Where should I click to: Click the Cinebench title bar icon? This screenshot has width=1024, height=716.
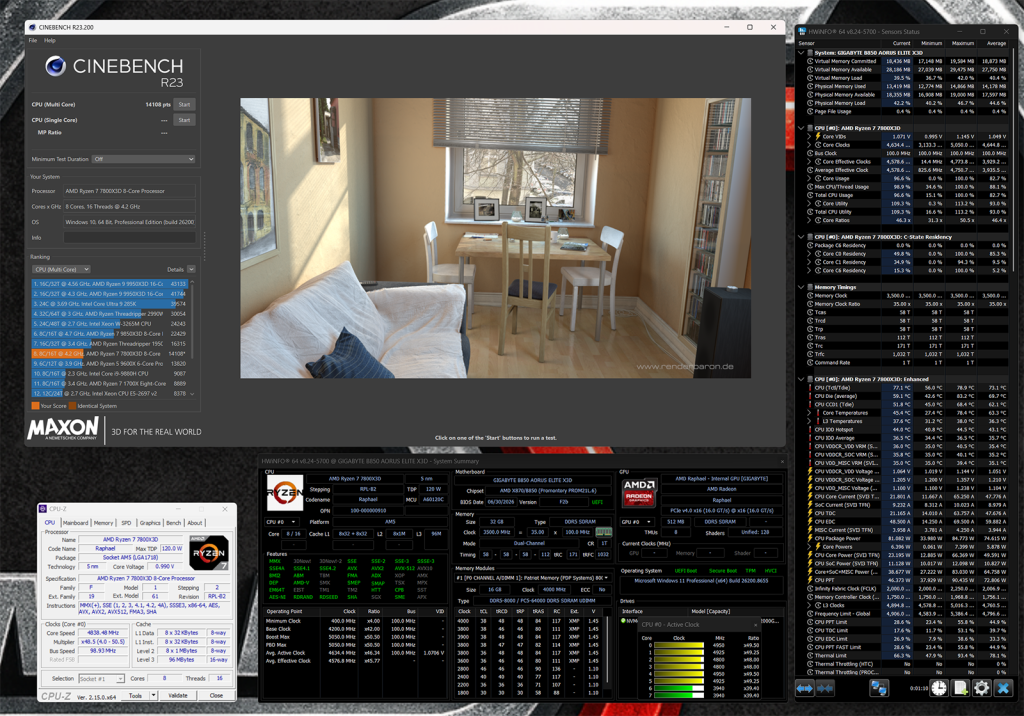coord(32,27)
